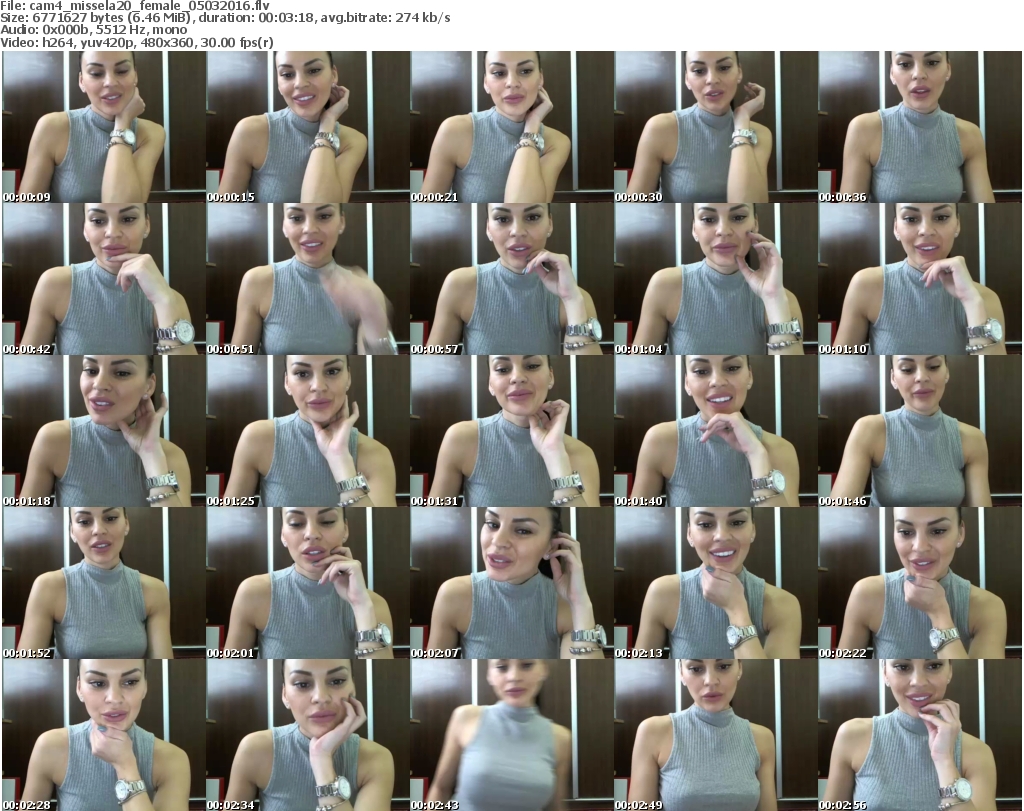Select the thumbnail frame at 00:01:25
The image size is (1024, 811).
(x=308, y=431)
